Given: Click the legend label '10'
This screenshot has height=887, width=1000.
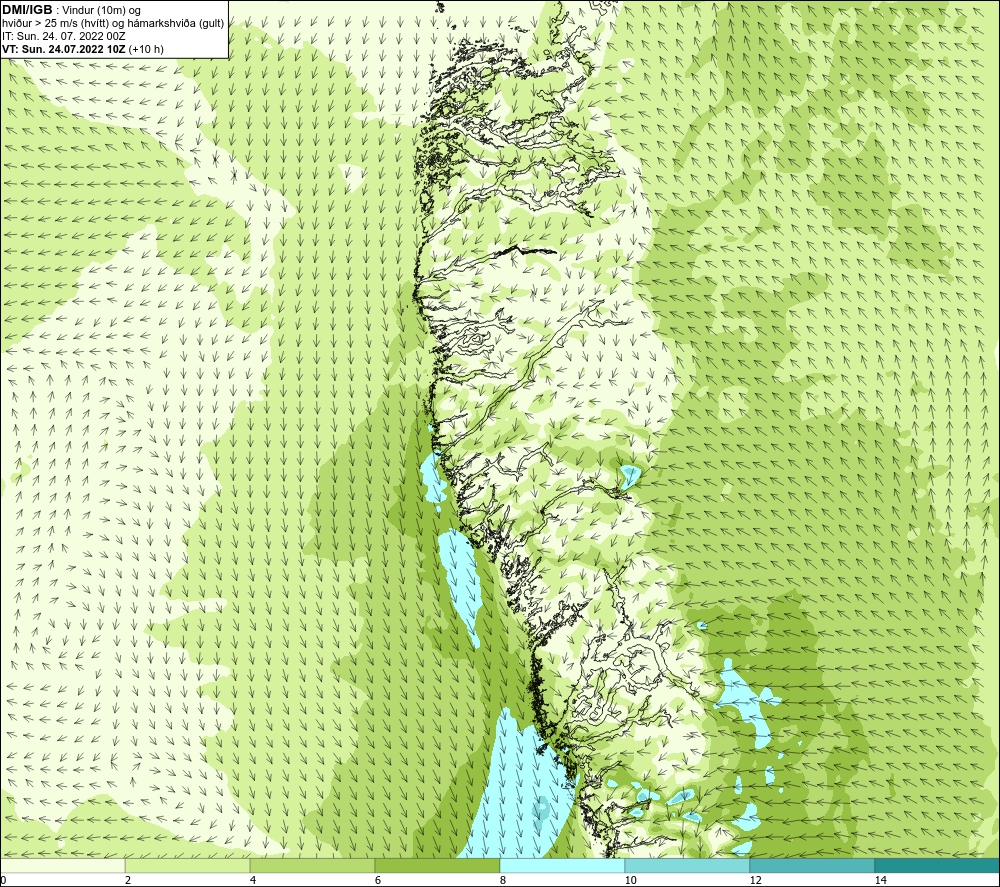Looking at the screenshot, I should pos(630,880).
